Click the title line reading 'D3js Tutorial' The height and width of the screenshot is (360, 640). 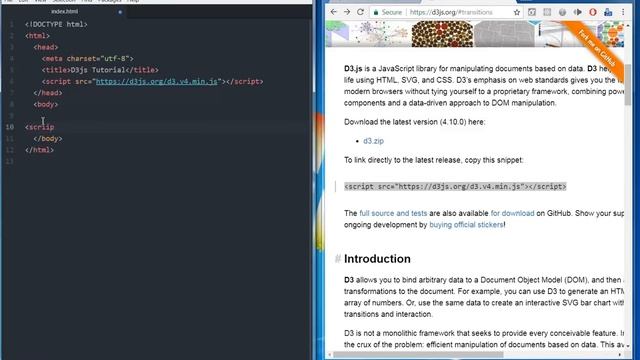100,70
